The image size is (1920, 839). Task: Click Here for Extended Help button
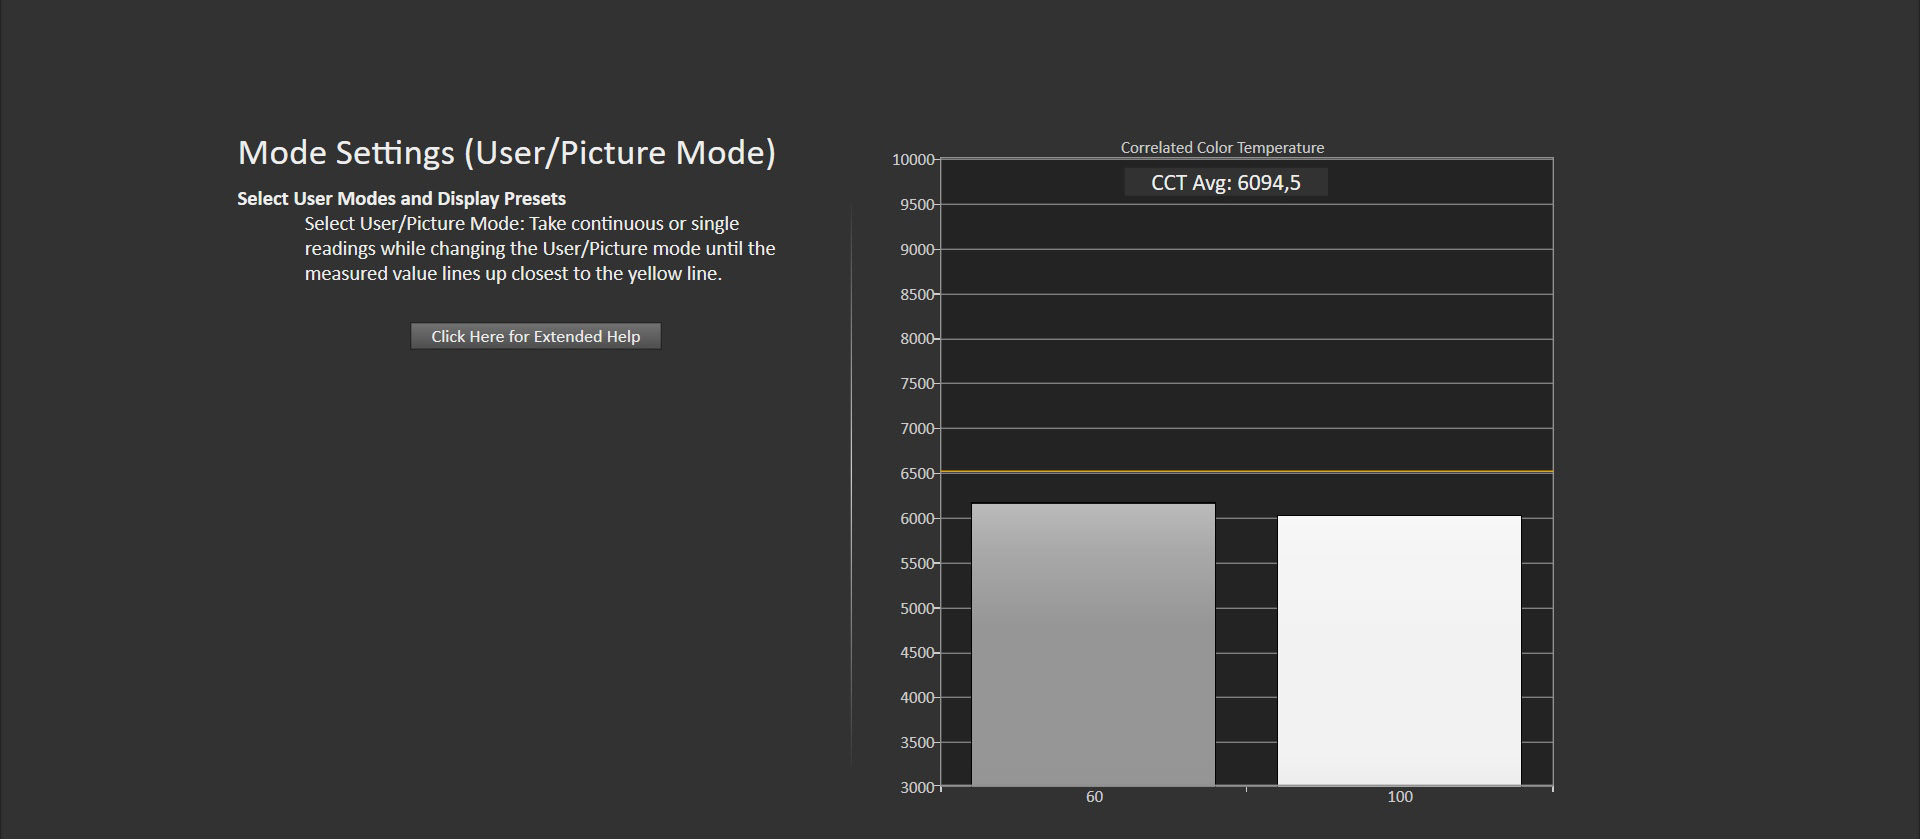(535, 336)
